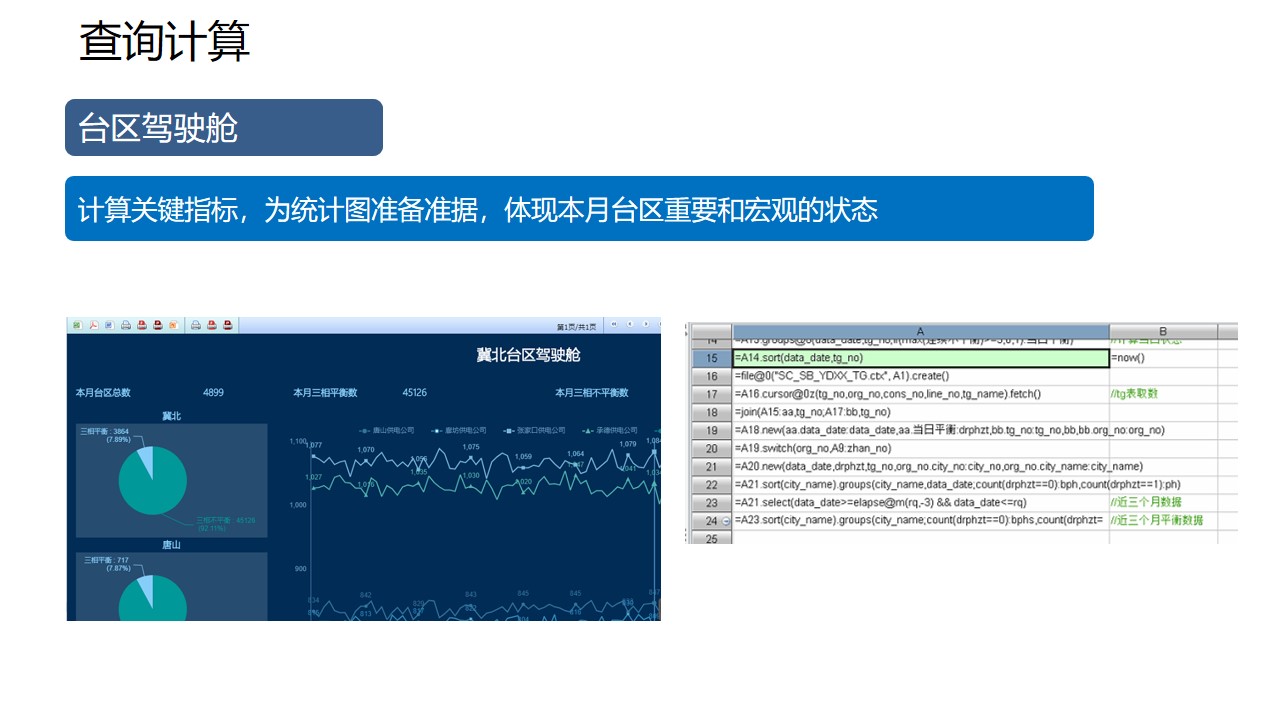The height and width of the screenshot is (720, 1280).
Task: Select row 20 header in the script
Action: [711, 449]
